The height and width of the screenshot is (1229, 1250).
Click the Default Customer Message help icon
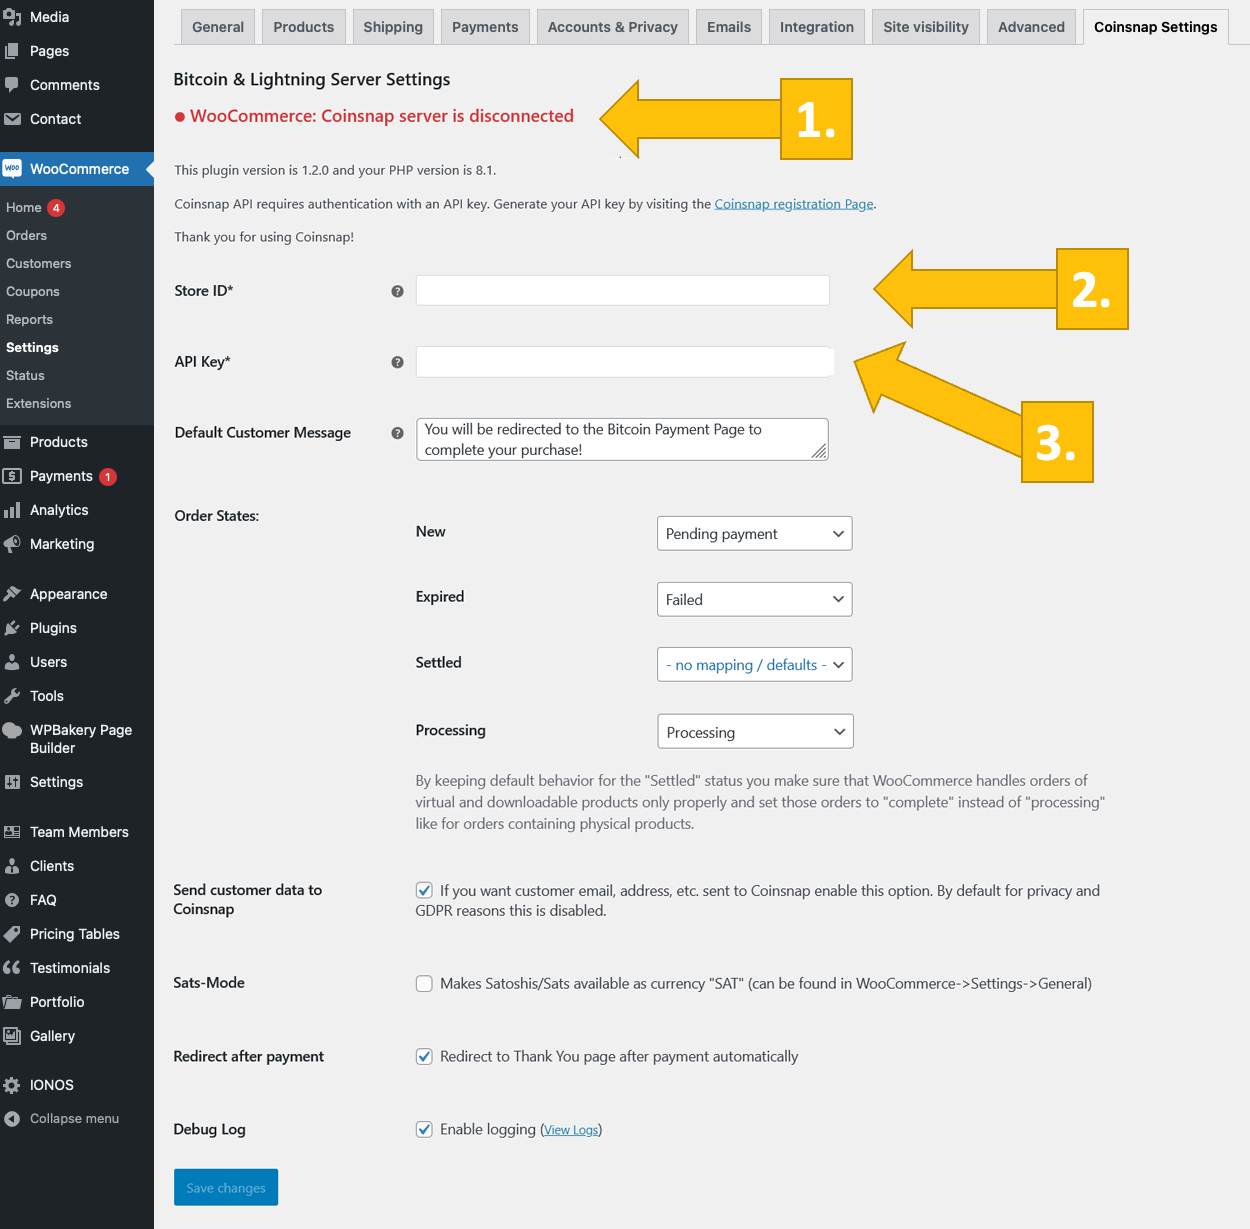398,433
